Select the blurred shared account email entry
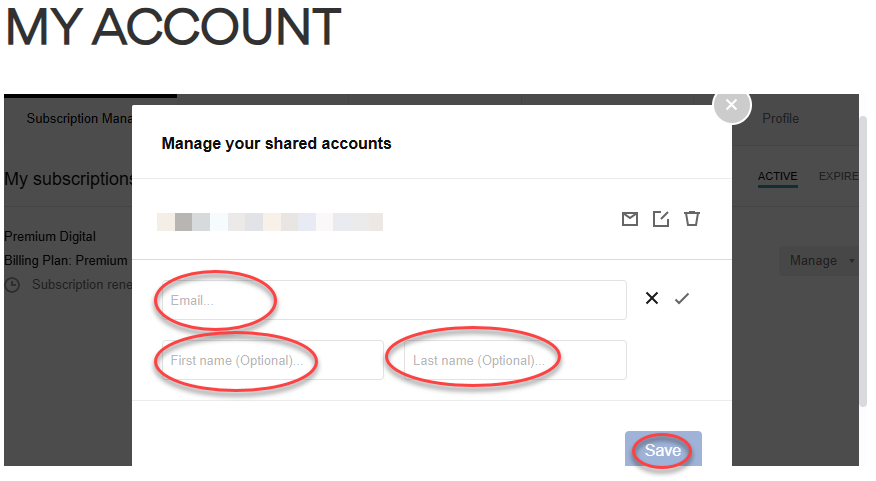The image size is (876, 481). point(270,221)
